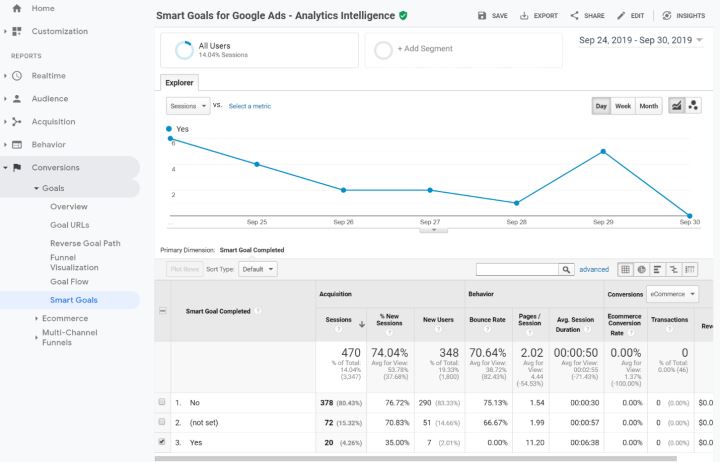Click the Sep 29 data point on chart
This screenshot has height=462, width=720.
(x=603, y=152)
